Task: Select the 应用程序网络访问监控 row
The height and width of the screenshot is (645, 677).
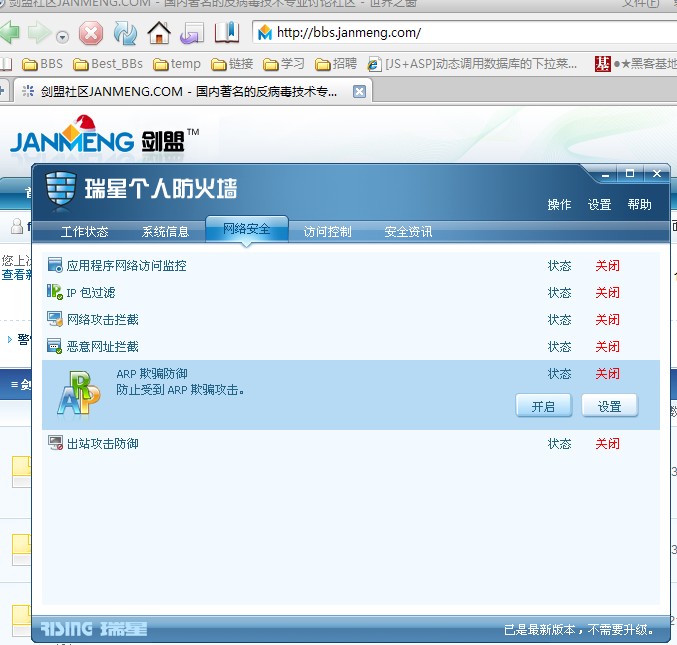Action: coord(351,266)
